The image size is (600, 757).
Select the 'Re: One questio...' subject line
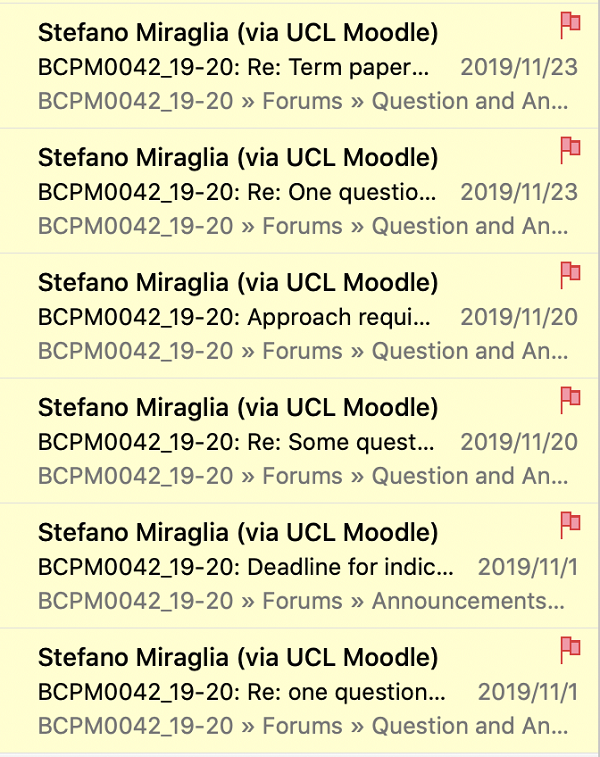tap(237, 192)
